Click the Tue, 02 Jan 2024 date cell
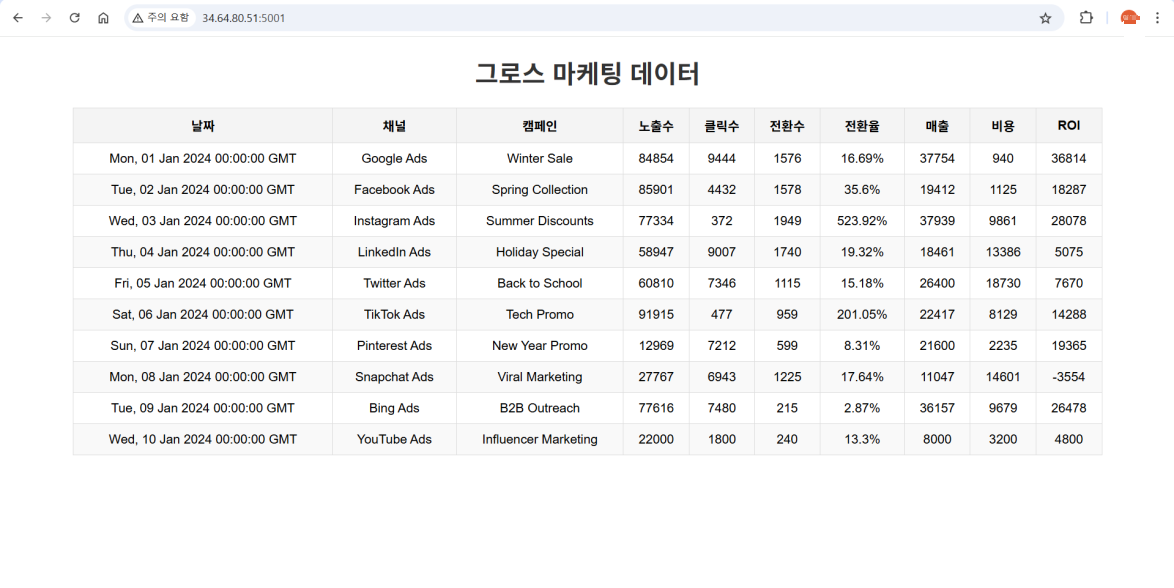The image size is (1174, 588). pos(203,190)
